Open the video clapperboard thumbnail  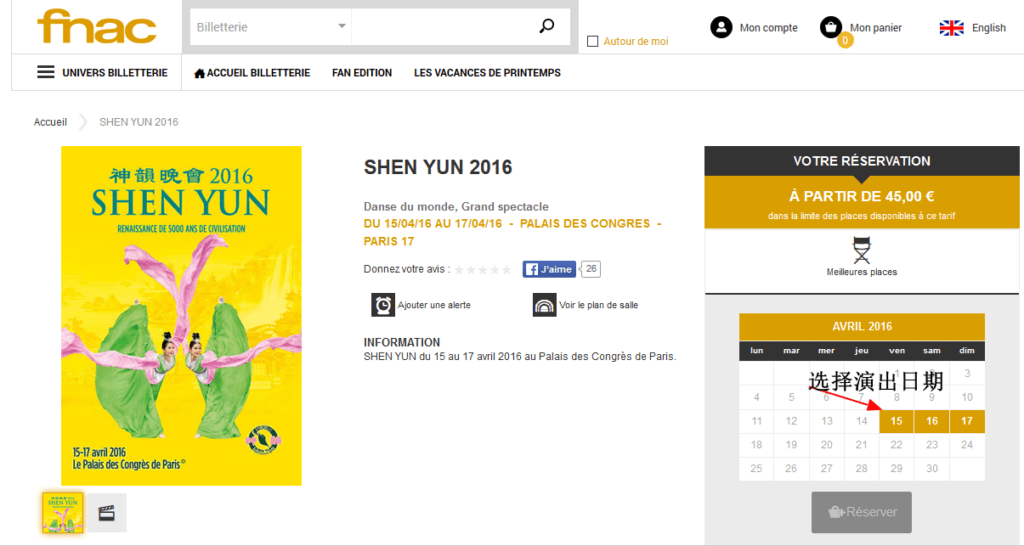click(105, 513)
